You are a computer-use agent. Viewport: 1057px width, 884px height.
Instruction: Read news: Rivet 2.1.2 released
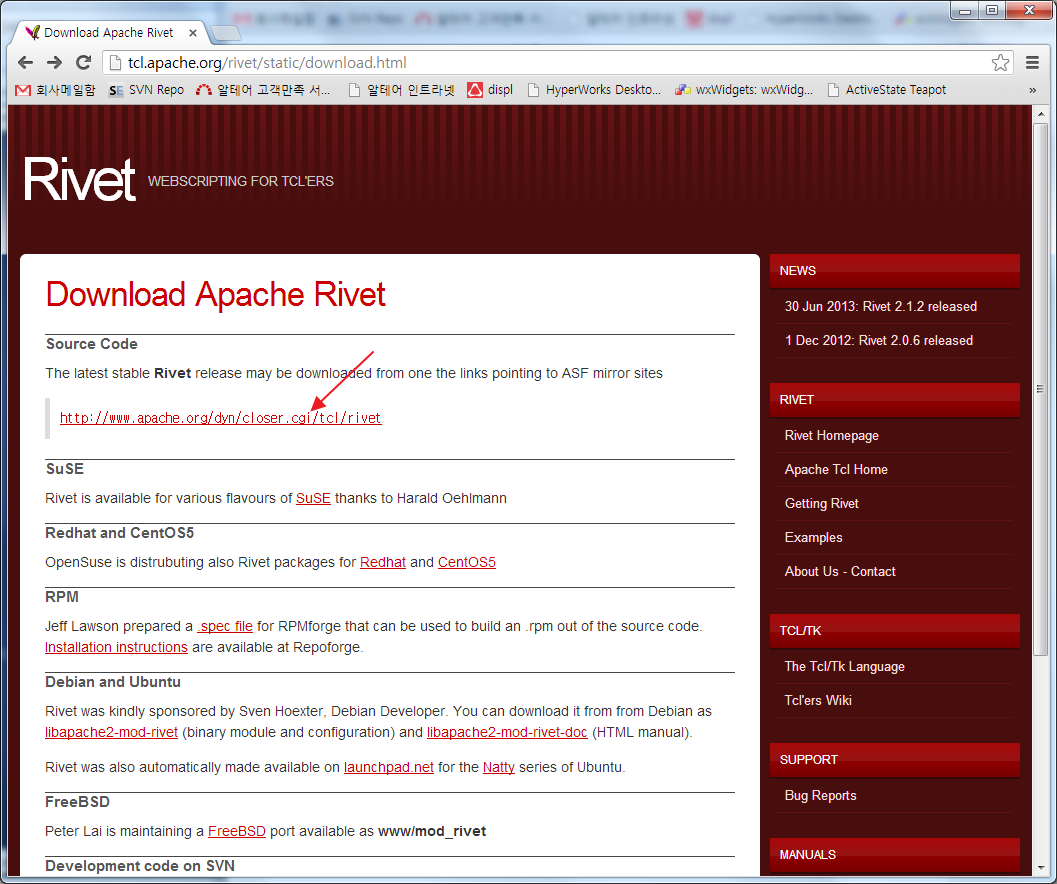pyautogui.click(x=880, y=307)
